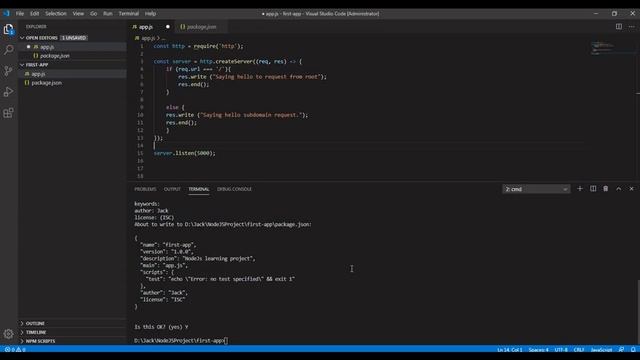Viewport: 640px width, 360px height.
Task: Switch to the Output panel tab
Action: [x=172, y=189]
